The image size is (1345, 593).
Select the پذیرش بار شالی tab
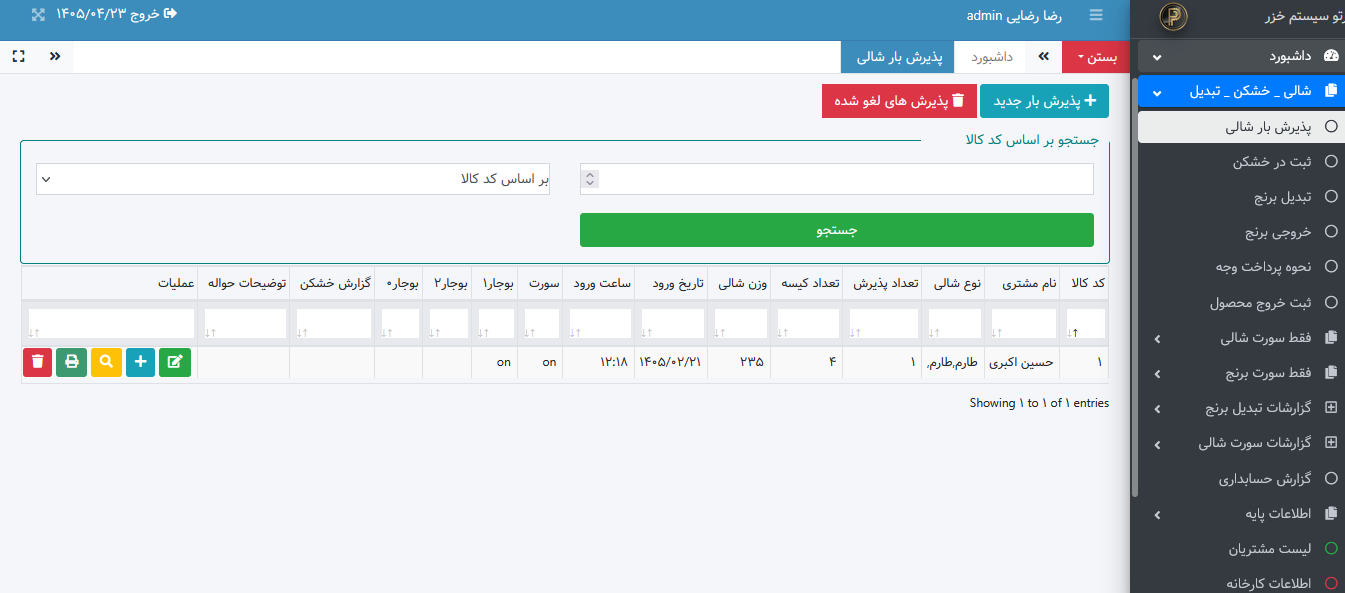899,57
